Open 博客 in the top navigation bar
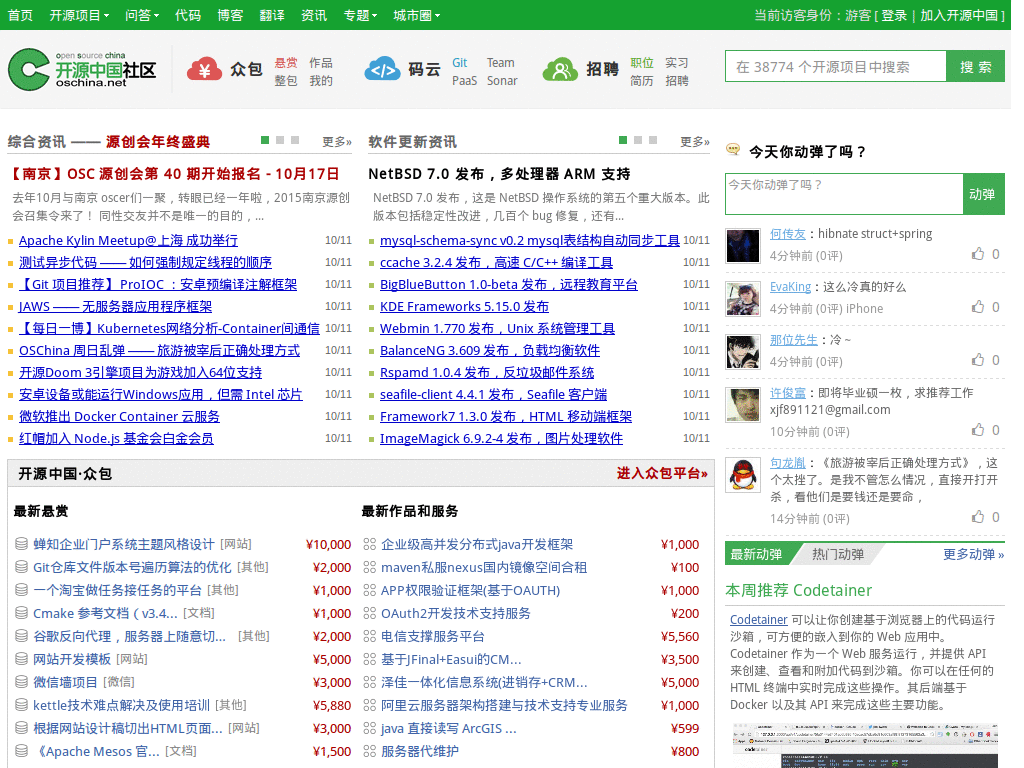Image resolution: width=1024 pixels, height=768 pixels. click(230, 15)
